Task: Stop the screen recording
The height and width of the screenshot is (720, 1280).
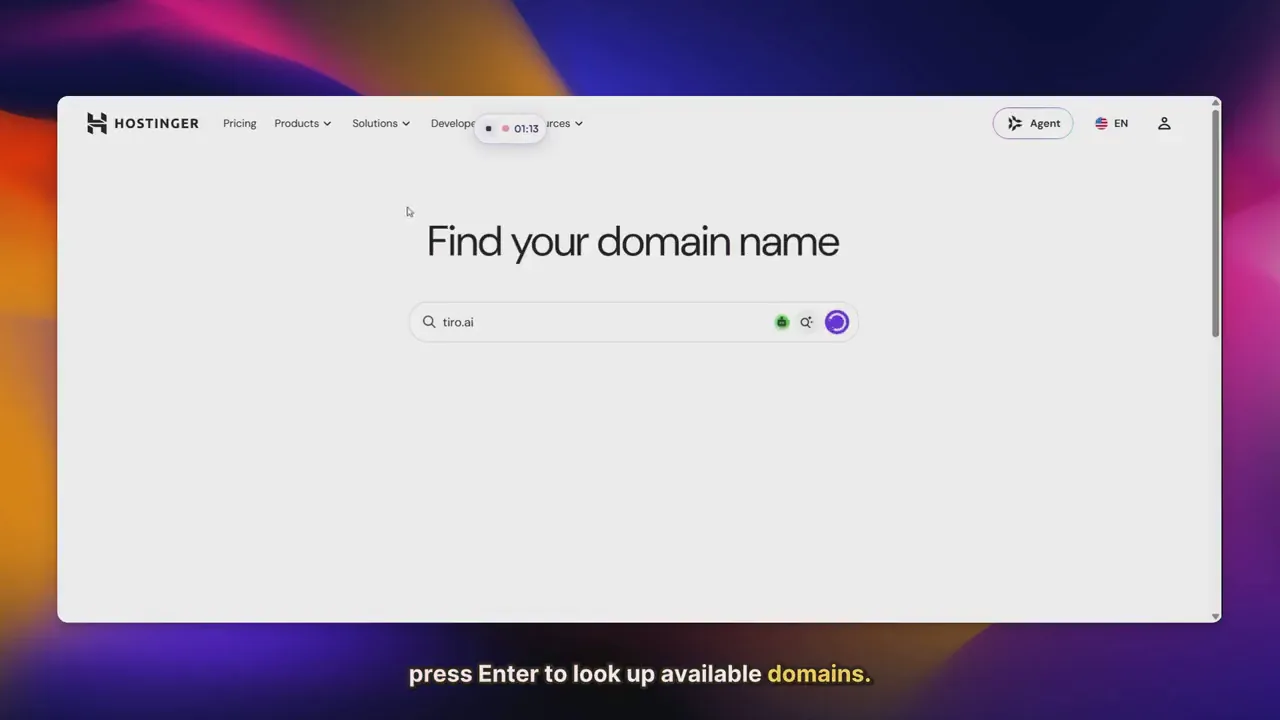Action: pyautogui.click(x=488, y=128)
